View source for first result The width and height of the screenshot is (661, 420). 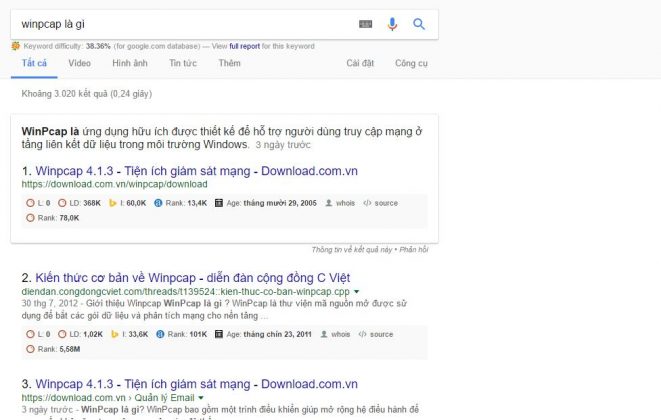[386, 203]
